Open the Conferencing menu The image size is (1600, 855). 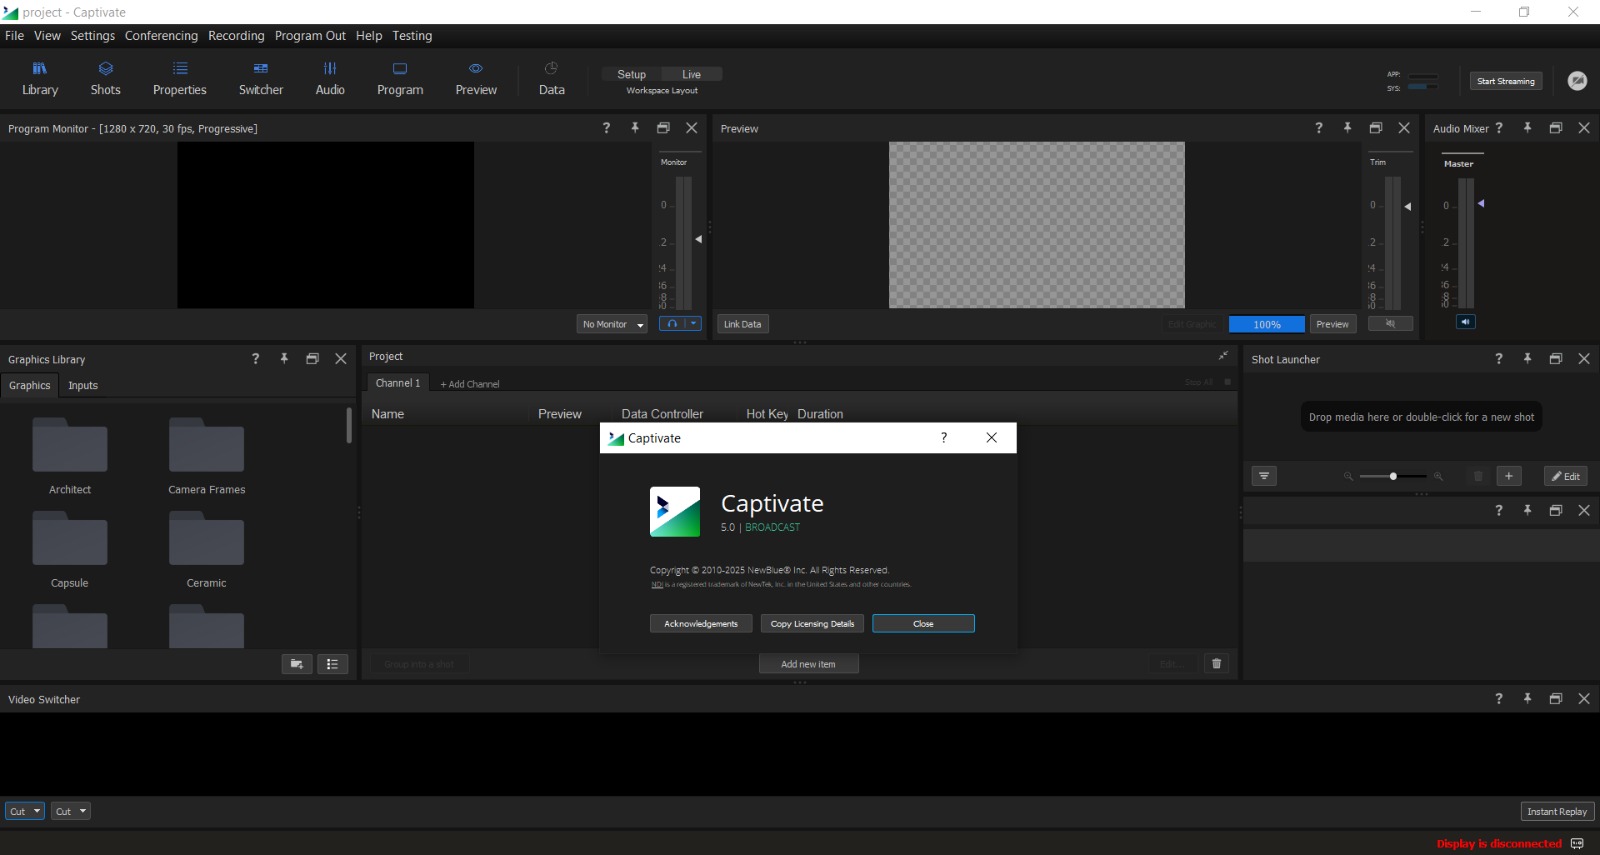pyautogui.click(x=162, y=36)
